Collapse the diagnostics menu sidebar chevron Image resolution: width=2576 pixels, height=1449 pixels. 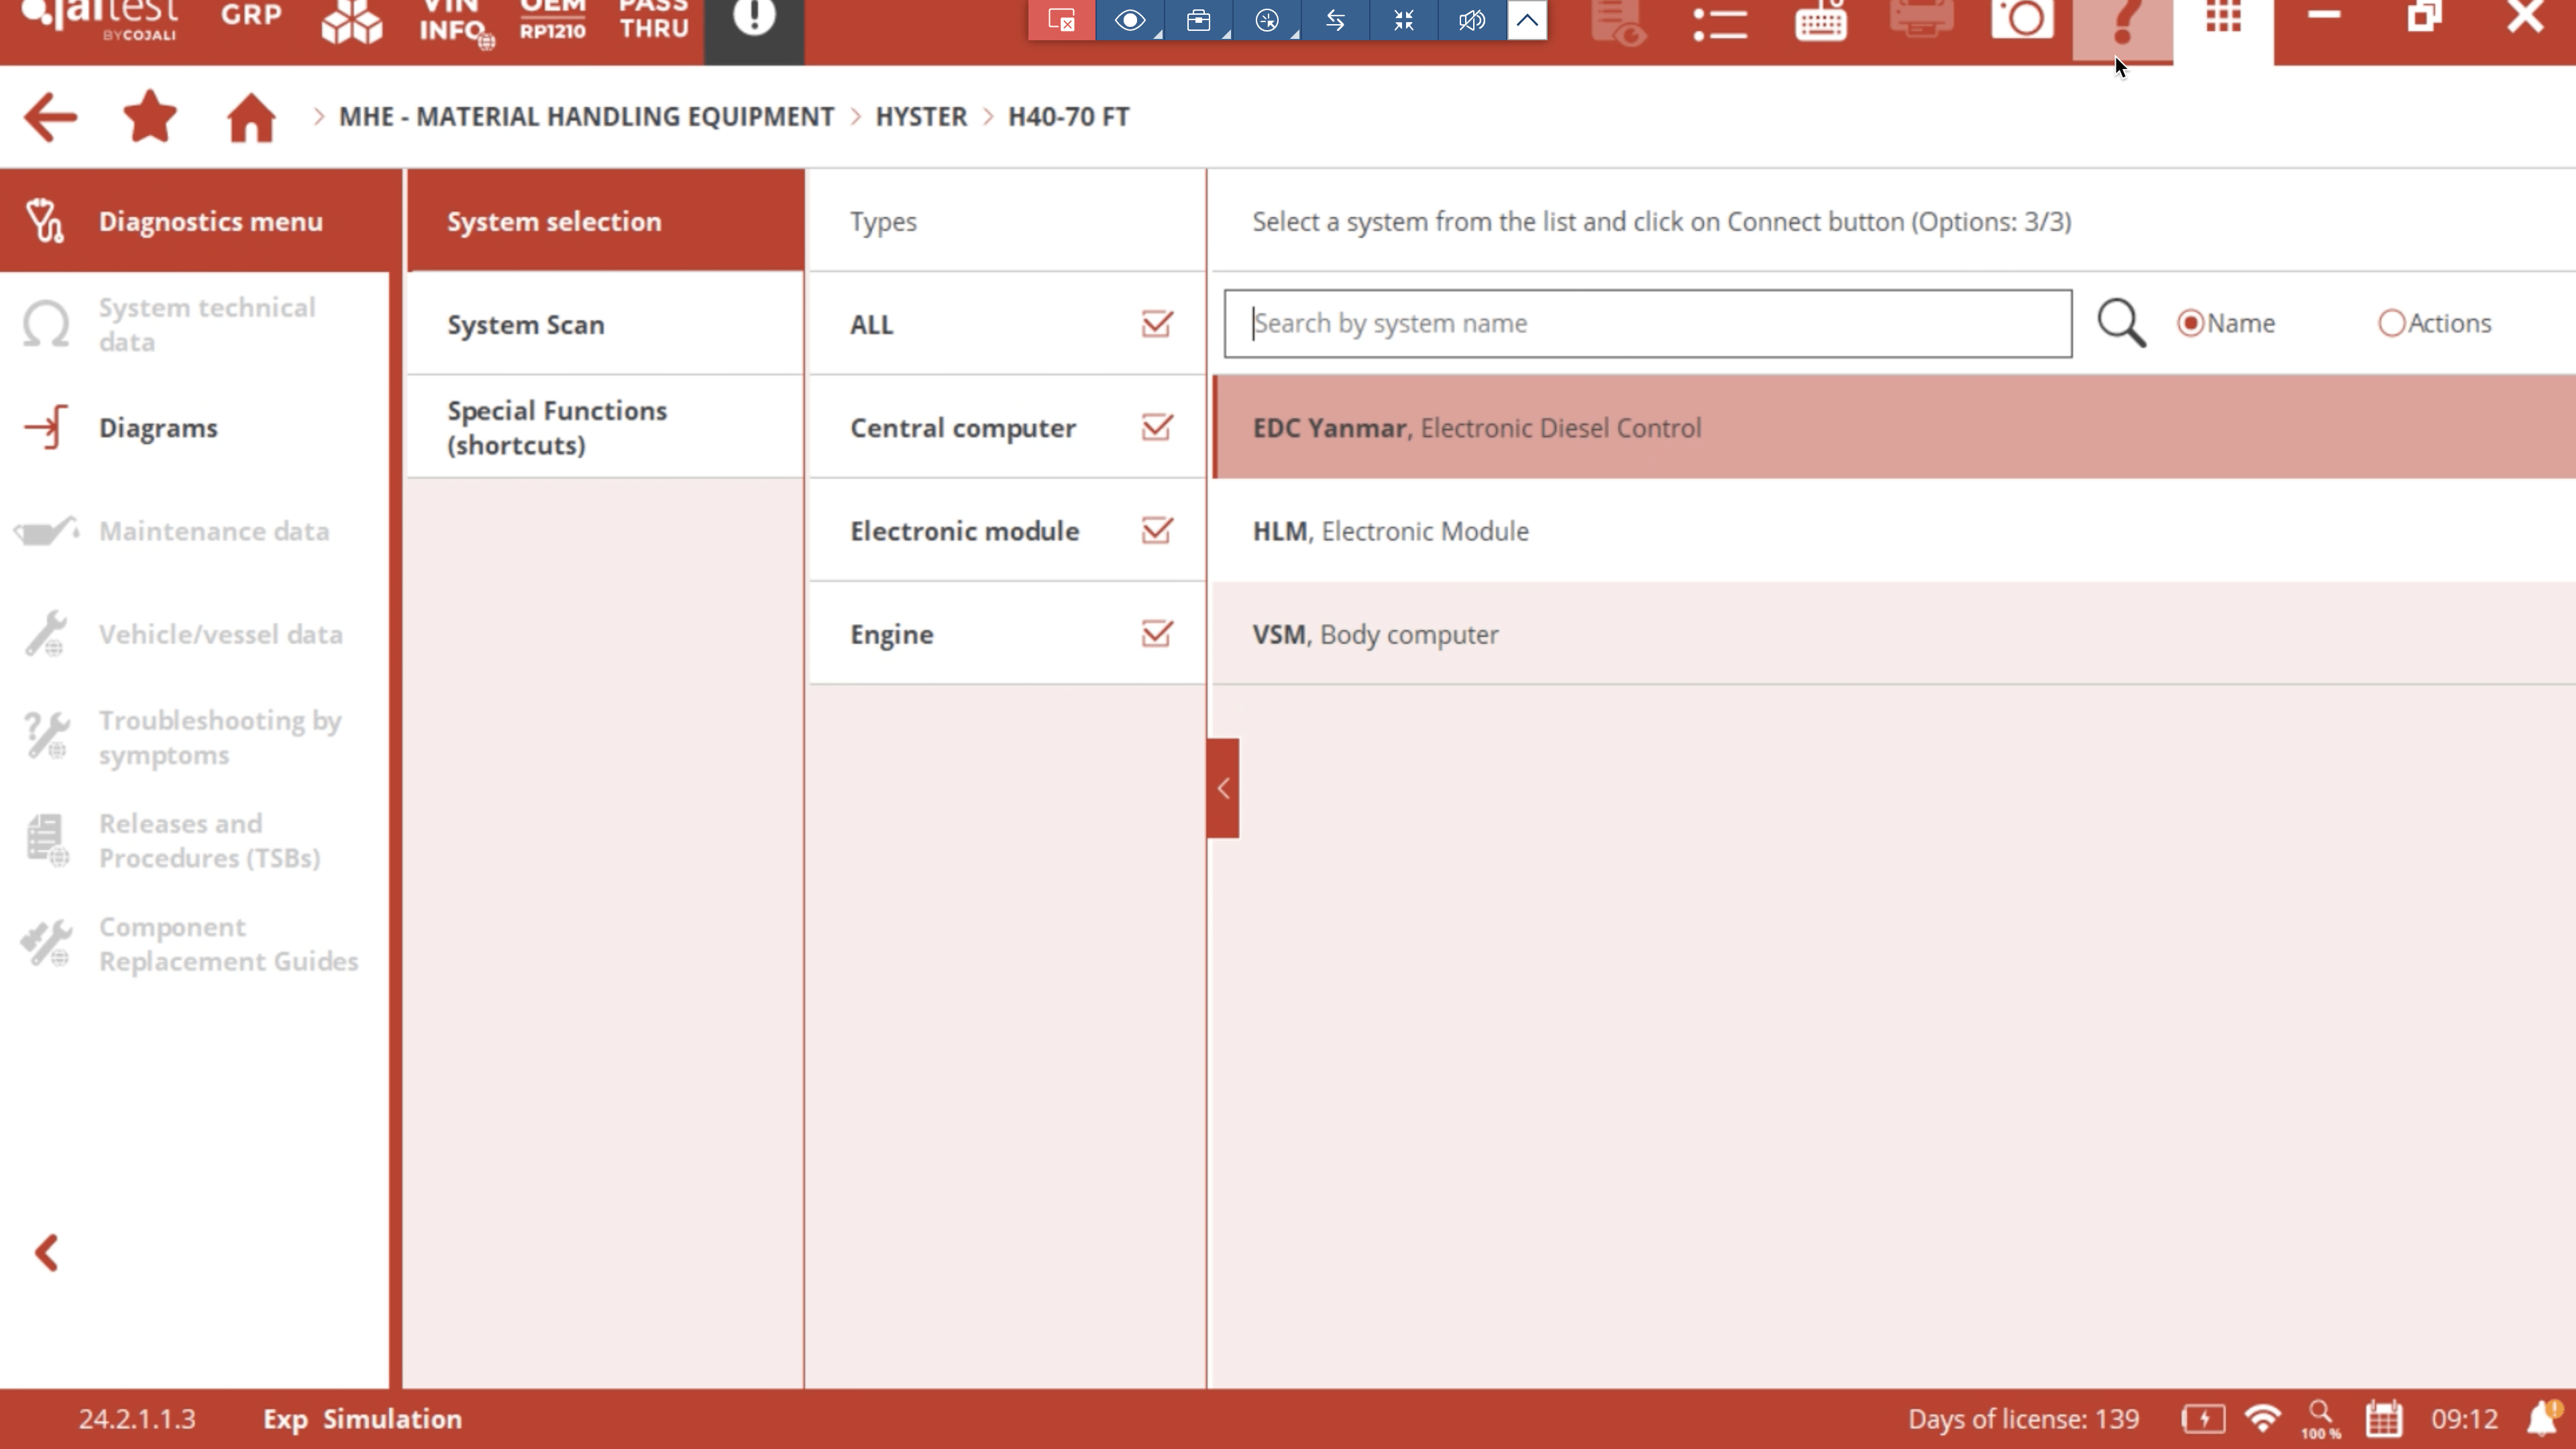click(47, 1253)
